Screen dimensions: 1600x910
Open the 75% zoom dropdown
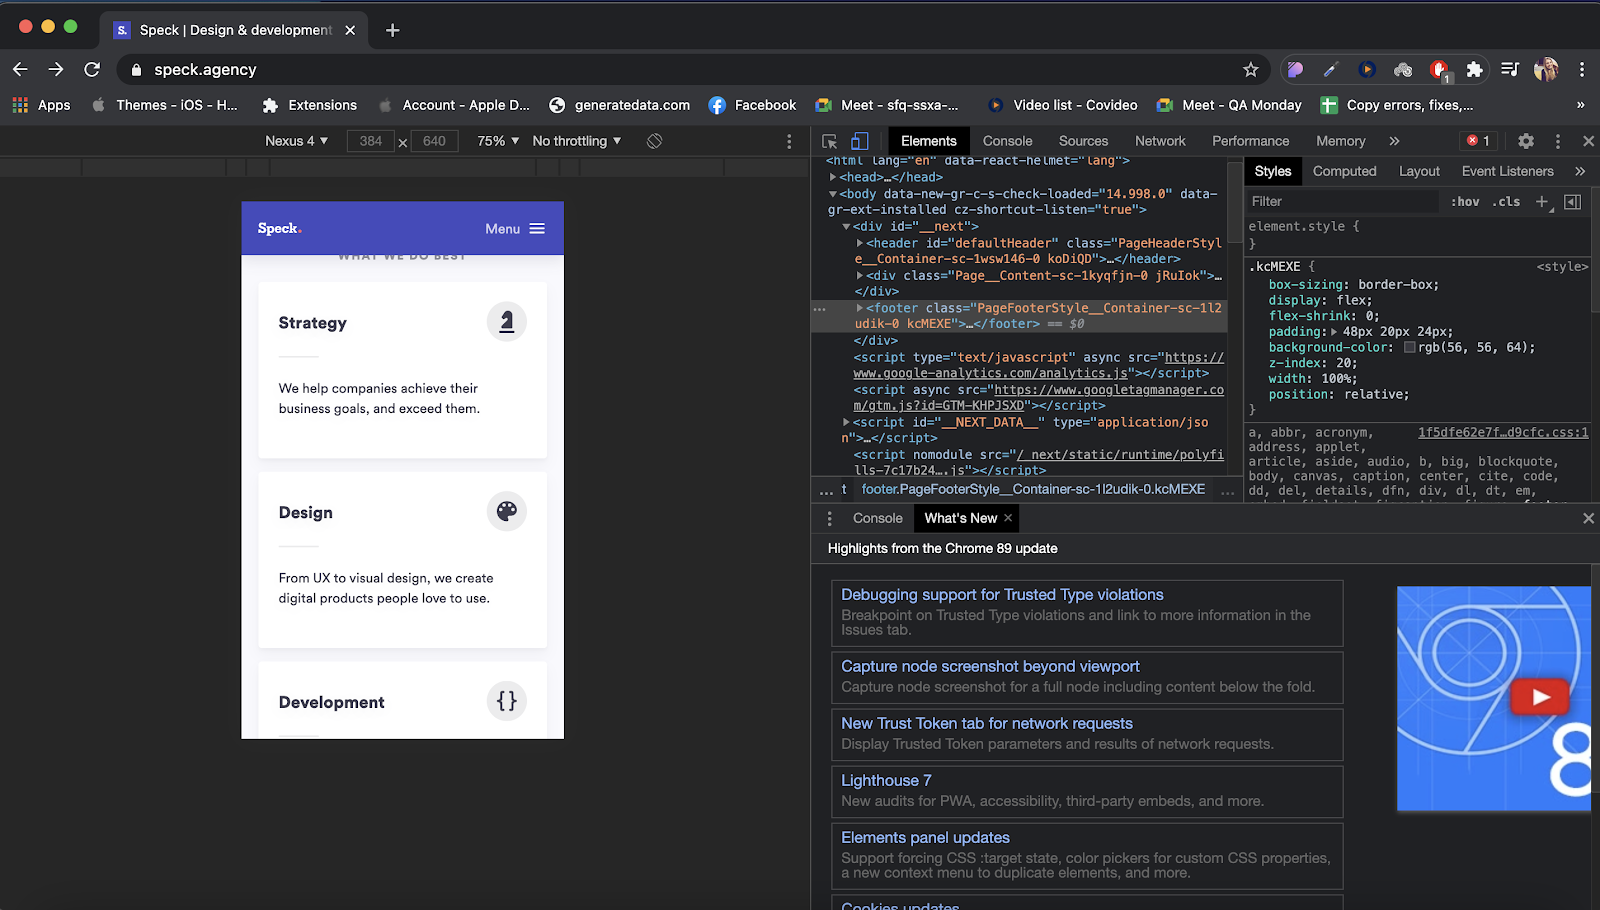(x=498, y=141)
